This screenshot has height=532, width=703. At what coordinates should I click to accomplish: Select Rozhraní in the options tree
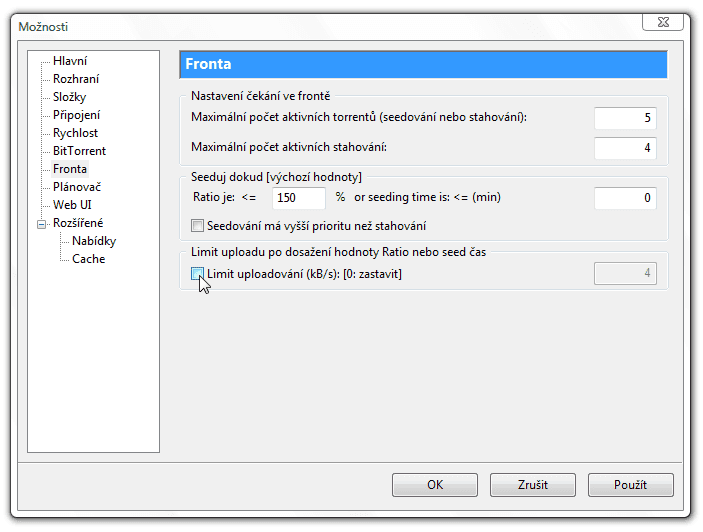point(76,79)
